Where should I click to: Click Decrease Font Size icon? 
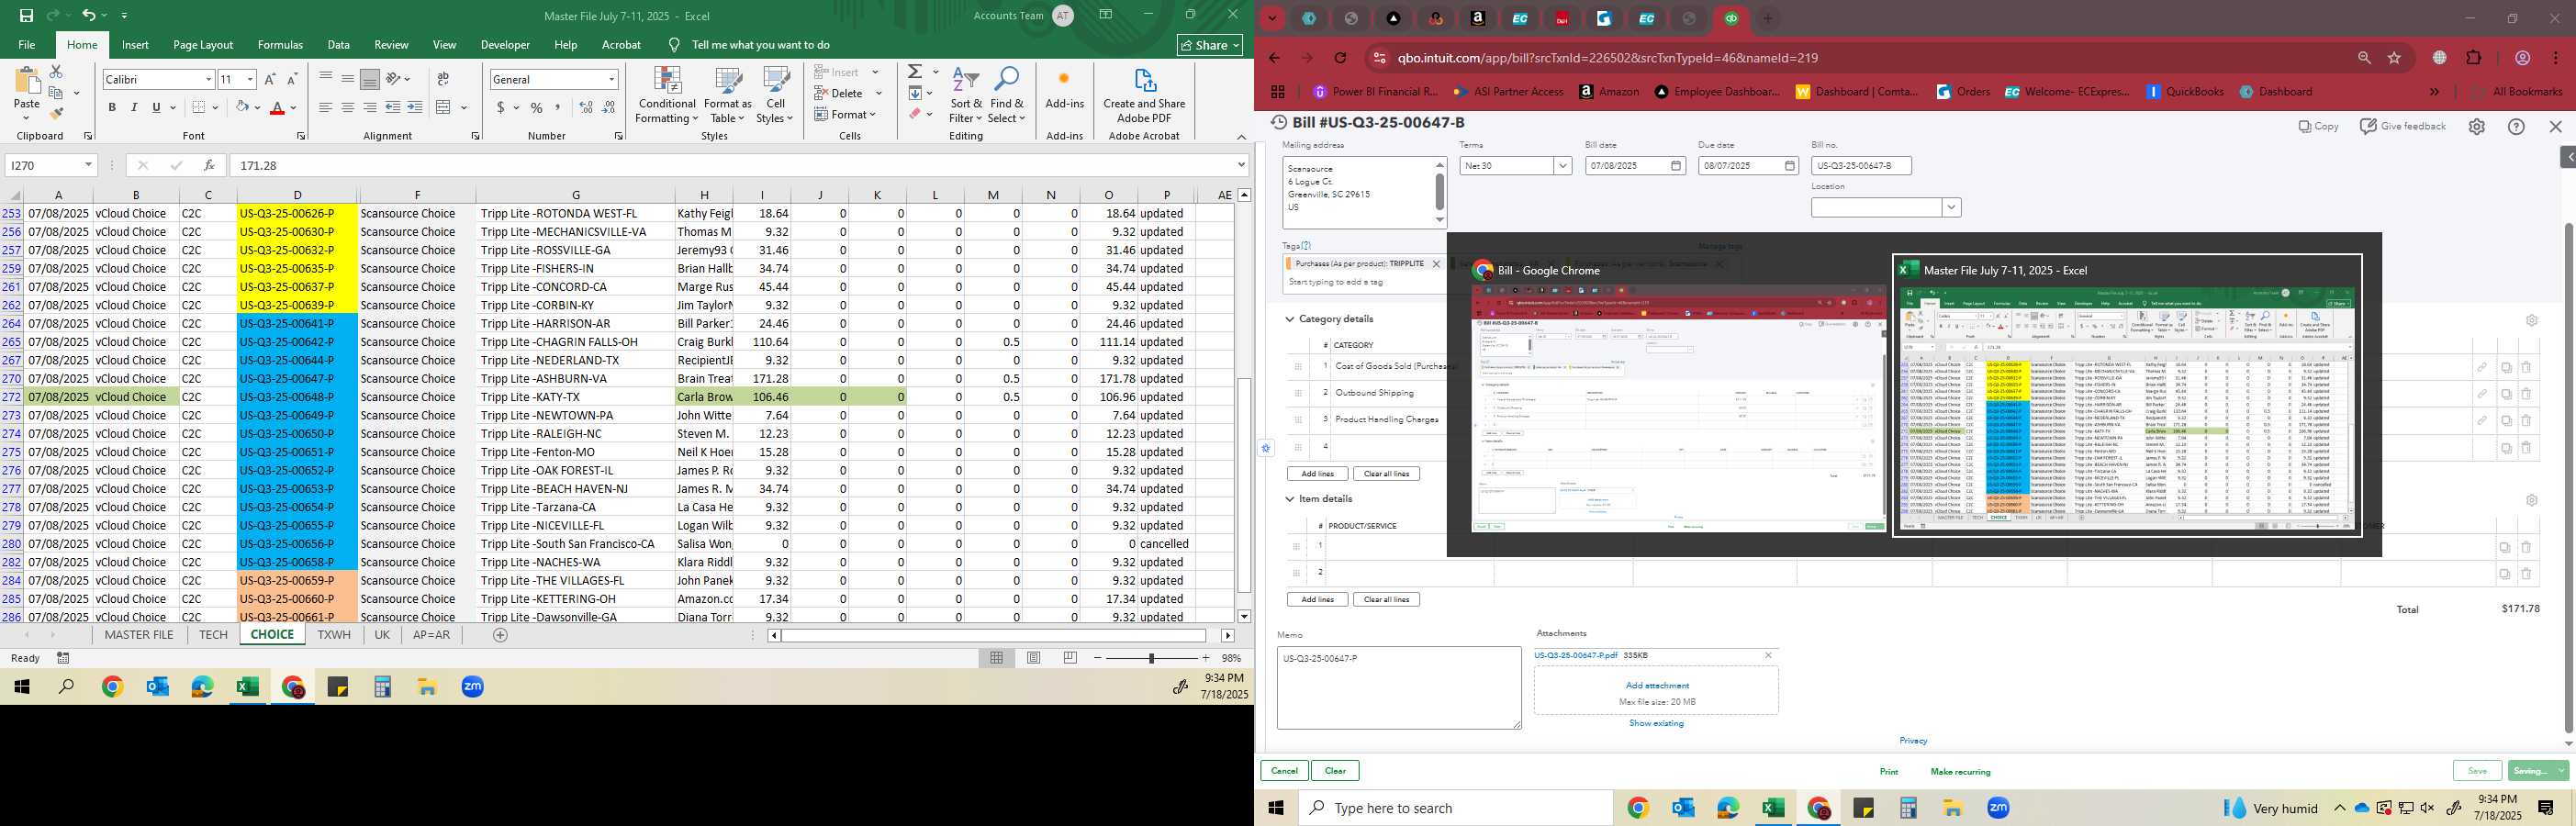292,79
